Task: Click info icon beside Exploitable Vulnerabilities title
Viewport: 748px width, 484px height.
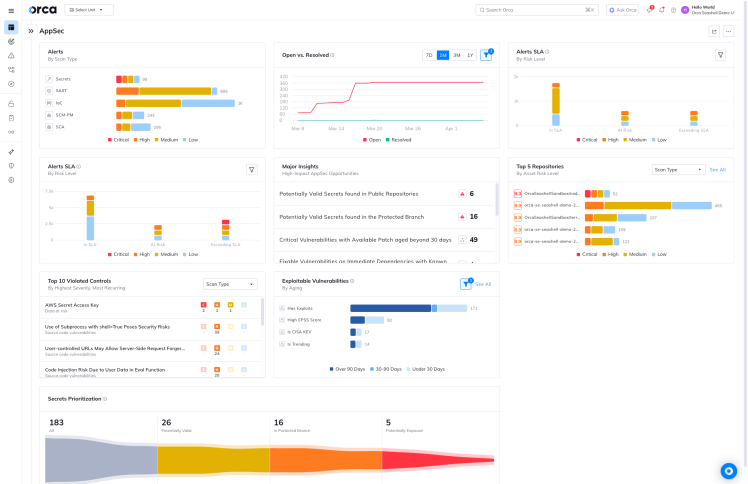Action: 352,281
